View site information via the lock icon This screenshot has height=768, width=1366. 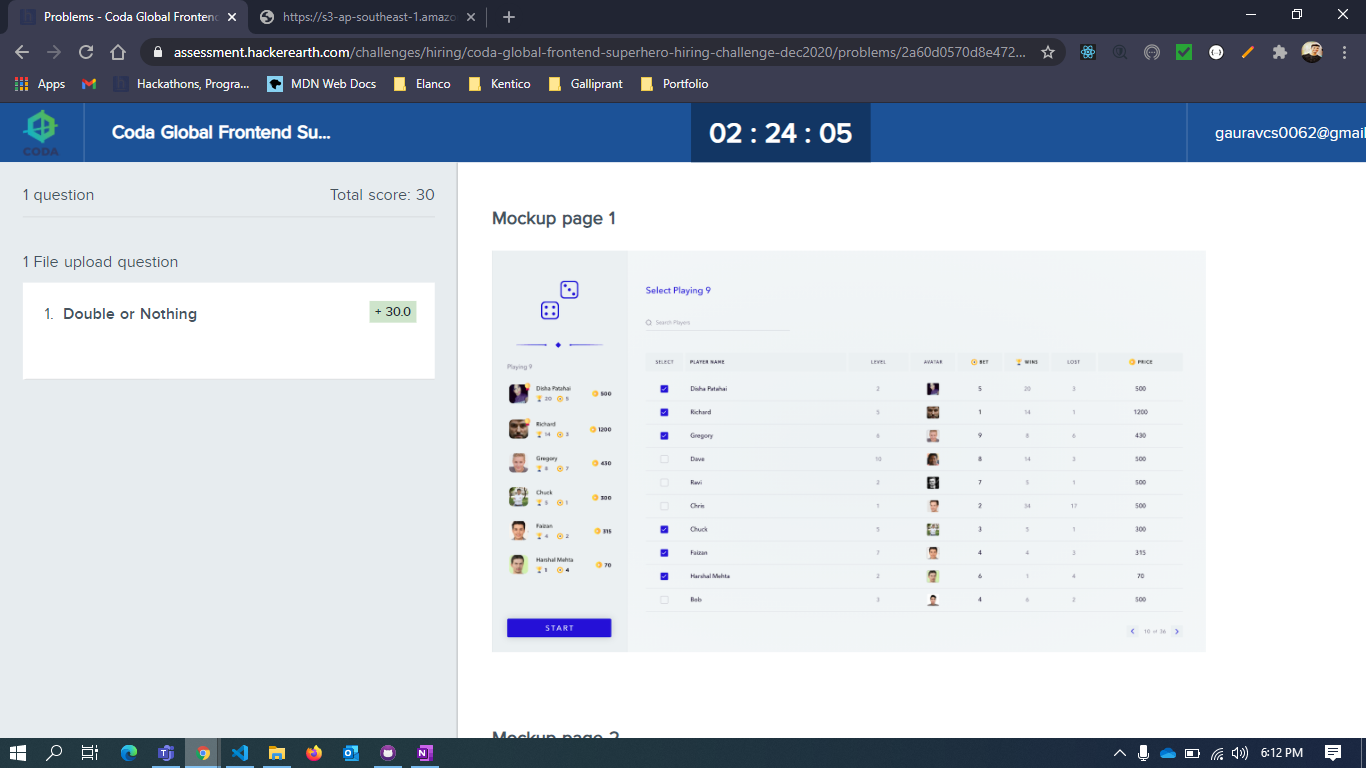158,52
